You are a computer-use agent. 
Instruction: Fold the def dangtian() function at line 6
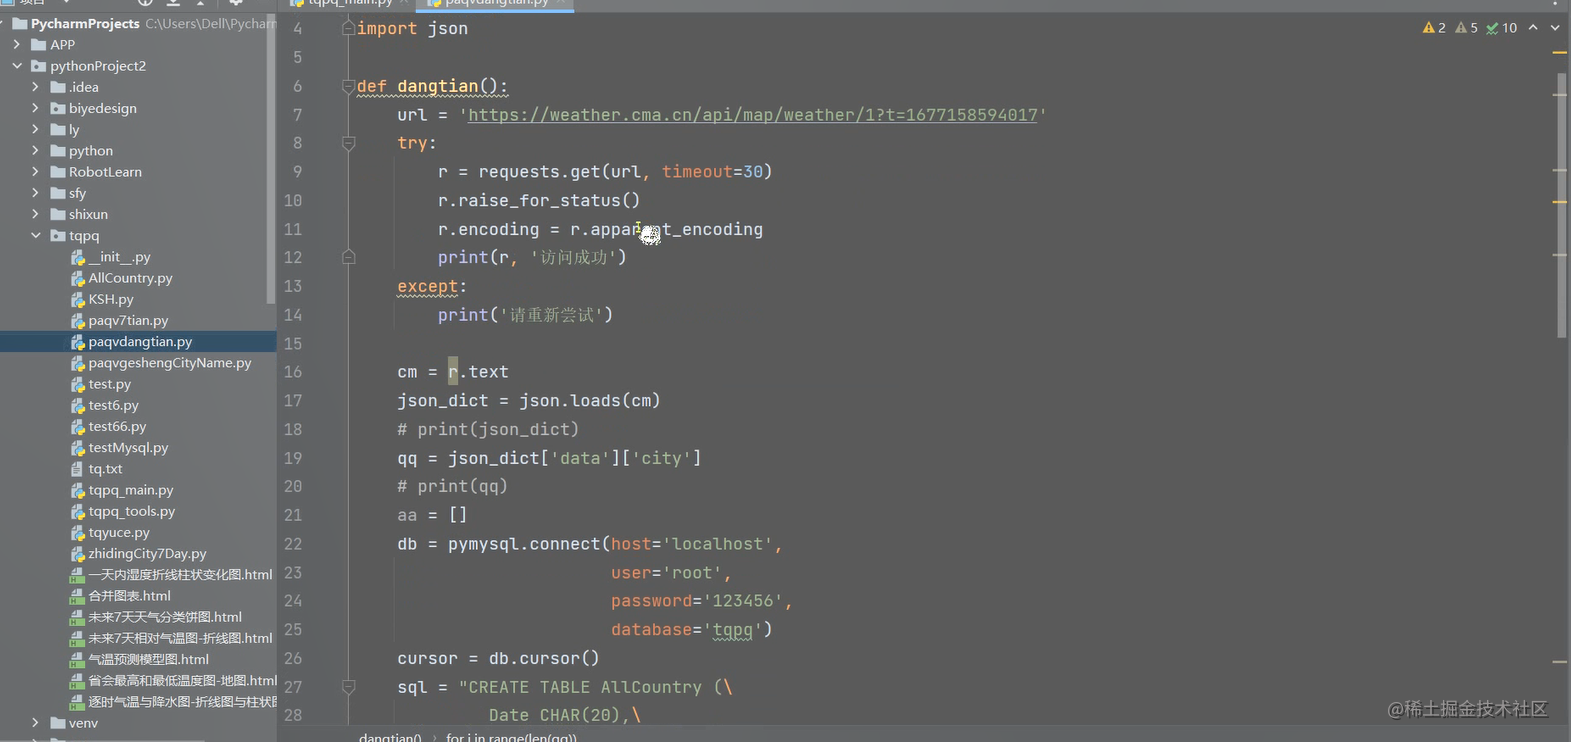pyautogui.click(x=348, y=86)
